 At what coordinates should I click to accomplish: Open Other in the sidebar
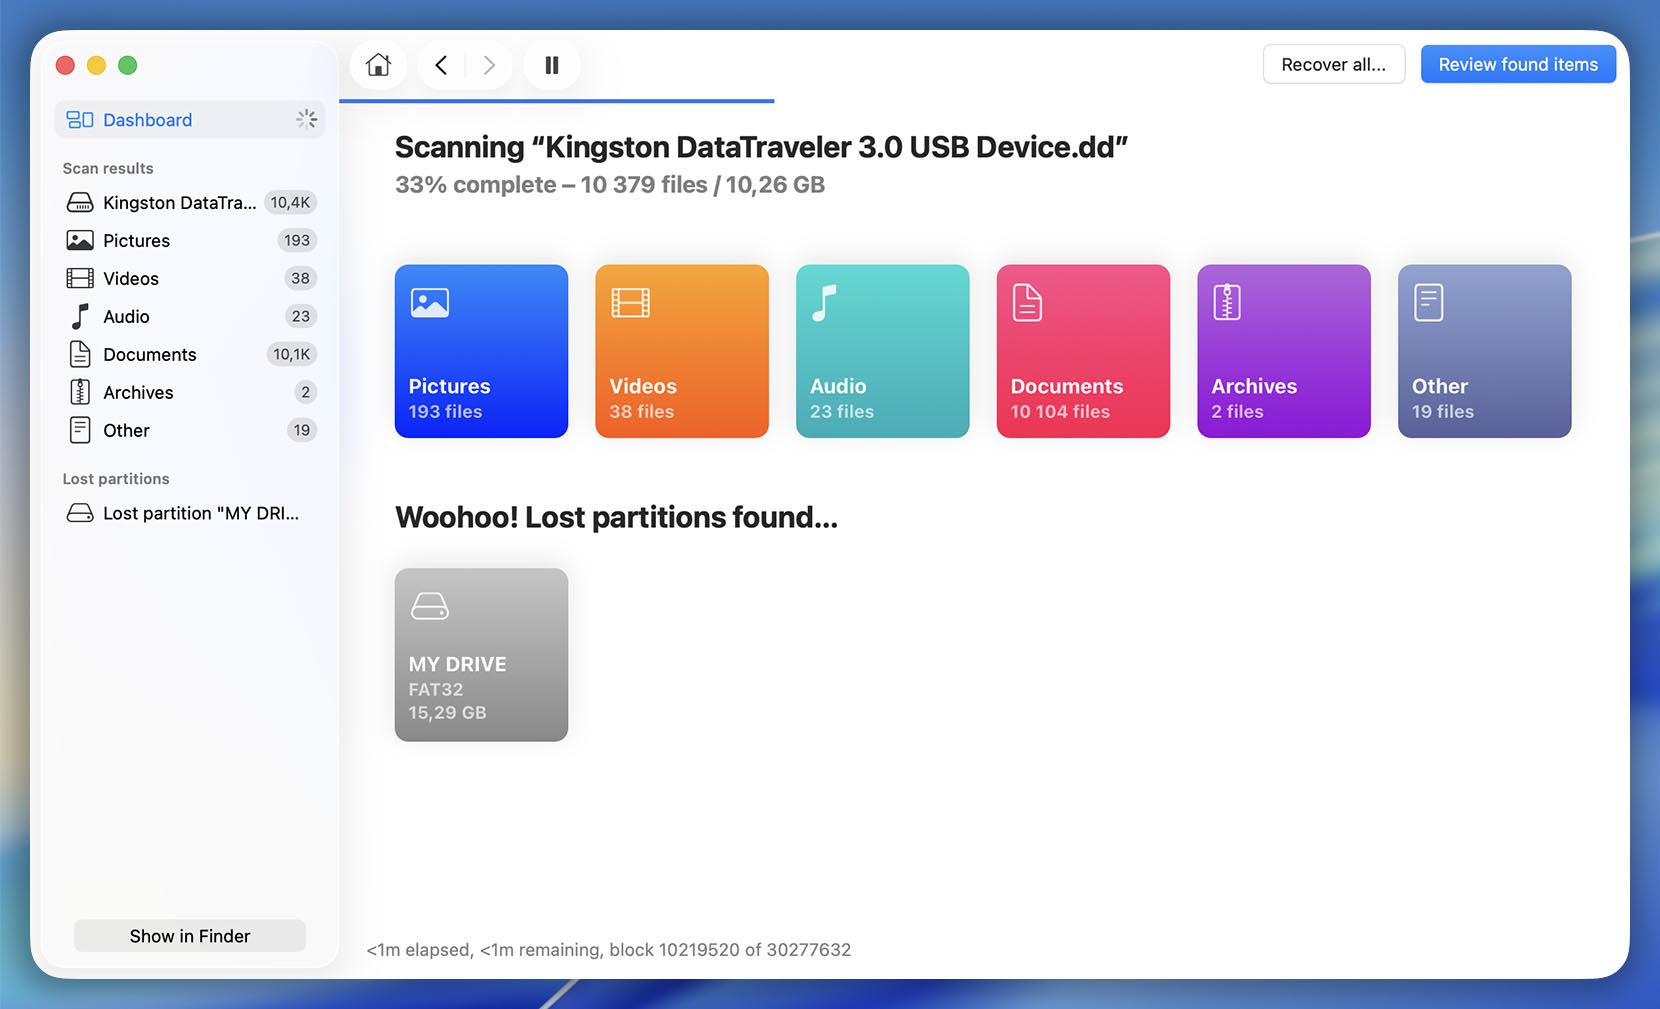click(190, 431)
